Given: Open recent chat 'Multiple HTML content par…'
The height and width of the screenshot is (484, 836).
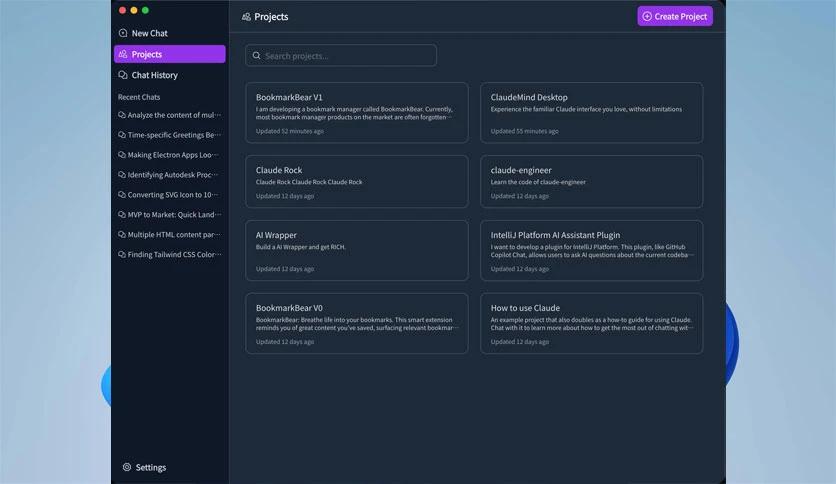Looking at the screenshot, I should click(x=170, y=235).
